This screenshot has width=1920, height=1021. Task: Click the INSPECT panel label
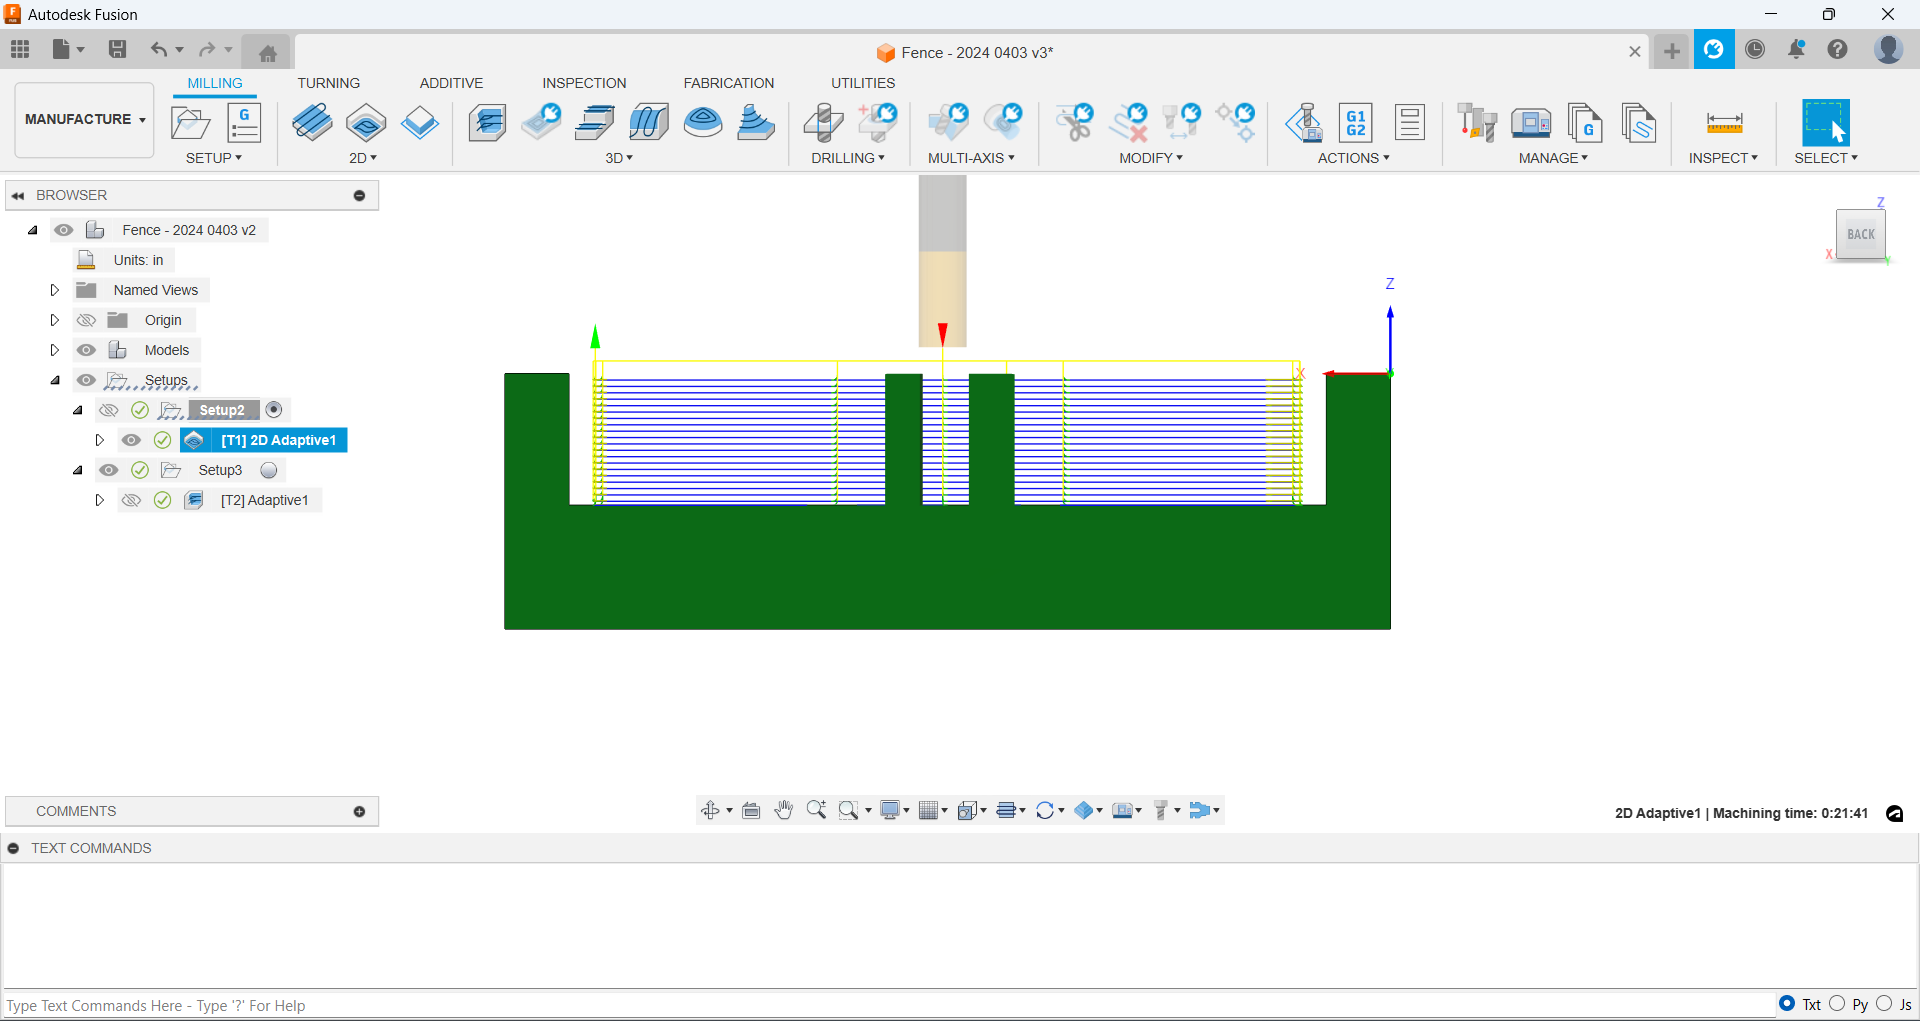pyautogui.click(x=1723, y=158)
